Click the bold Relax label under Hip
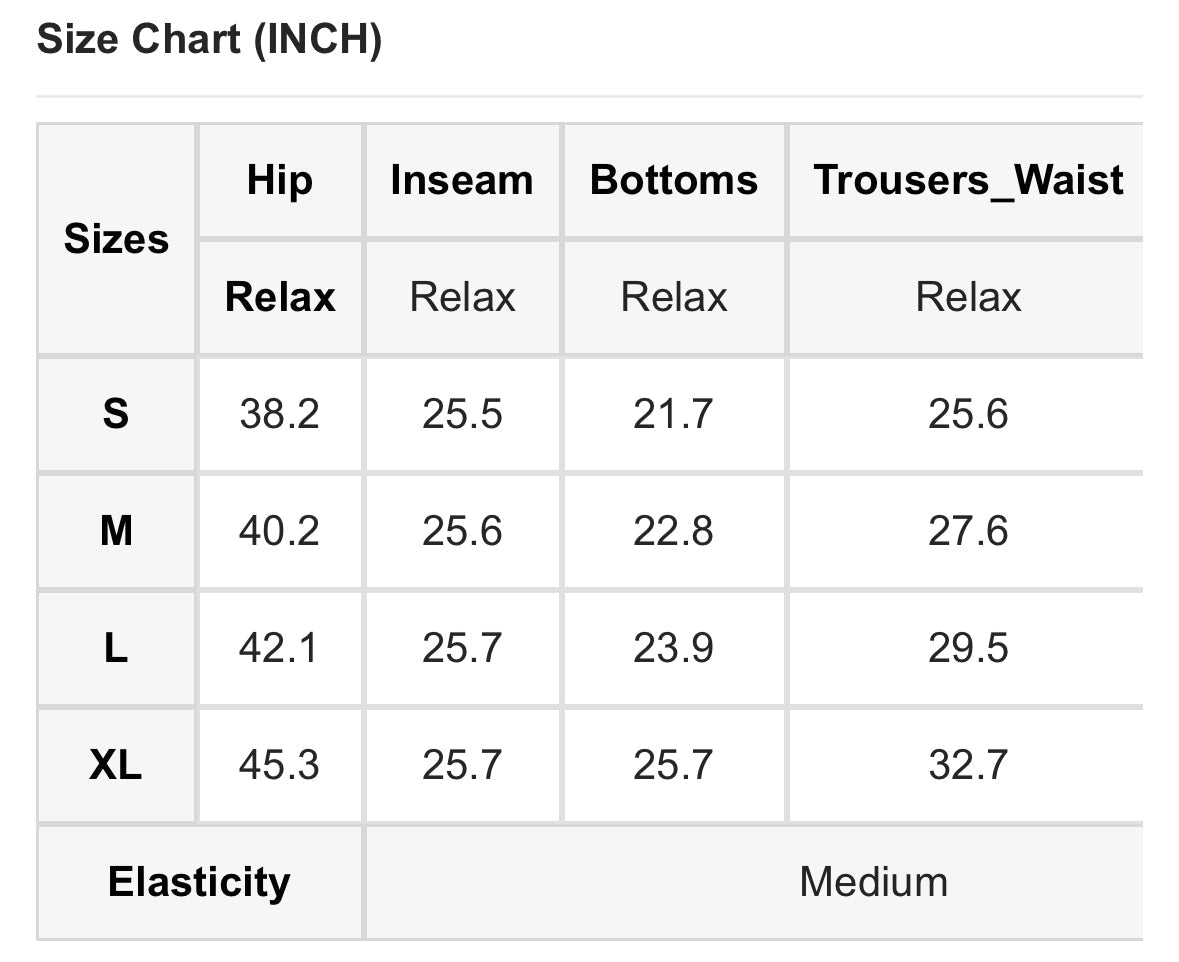This screenshot has width=1179, height=962. click(280, 297)
